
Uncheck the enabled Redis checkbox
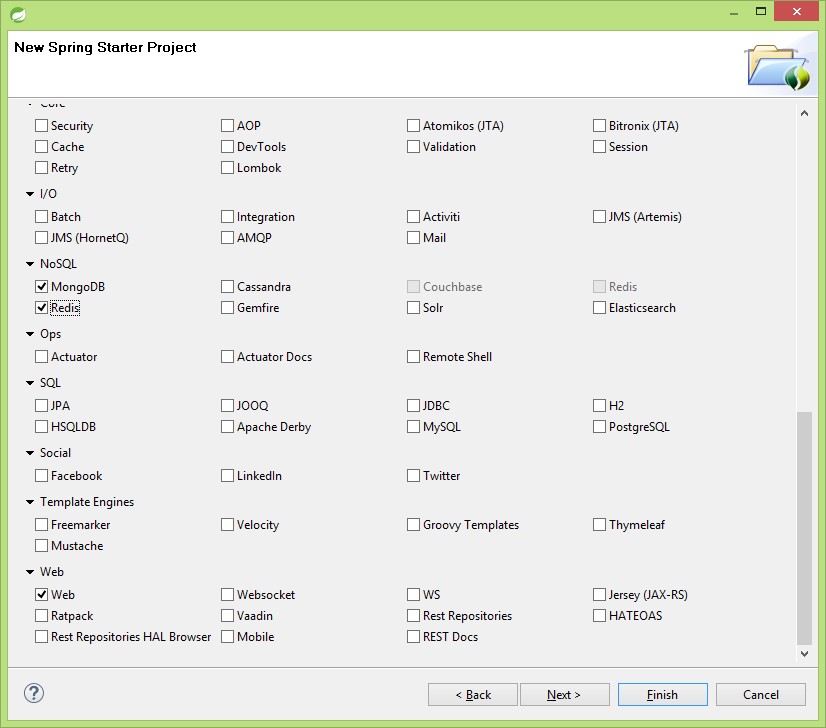[x=41, y=308]
